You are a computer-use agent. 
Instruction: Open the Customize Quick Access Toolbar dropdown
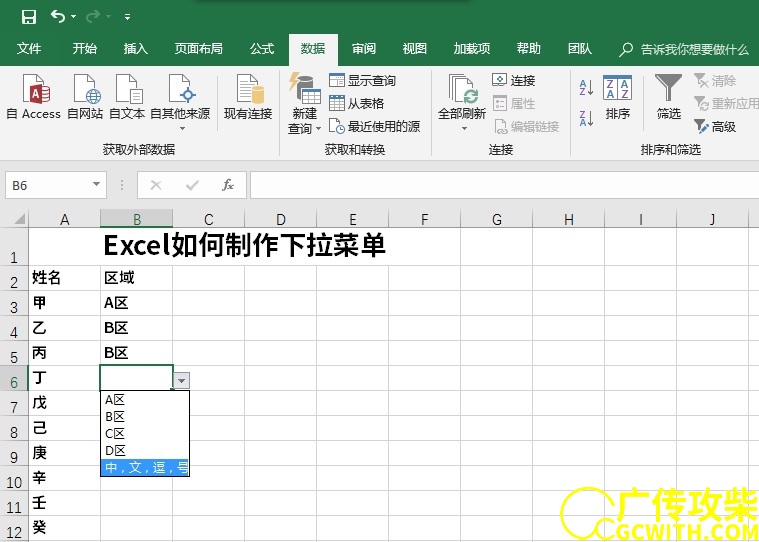[x=127, y=17]
